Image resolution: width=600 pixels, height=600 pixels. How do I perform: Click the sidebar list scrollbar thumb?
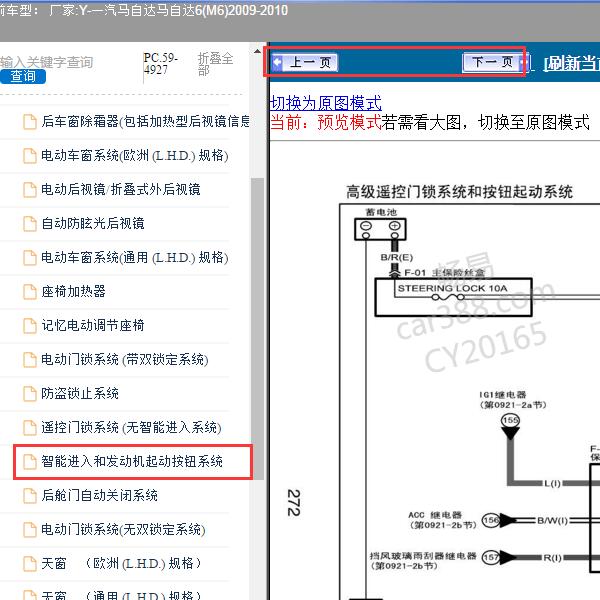point(258,329)
